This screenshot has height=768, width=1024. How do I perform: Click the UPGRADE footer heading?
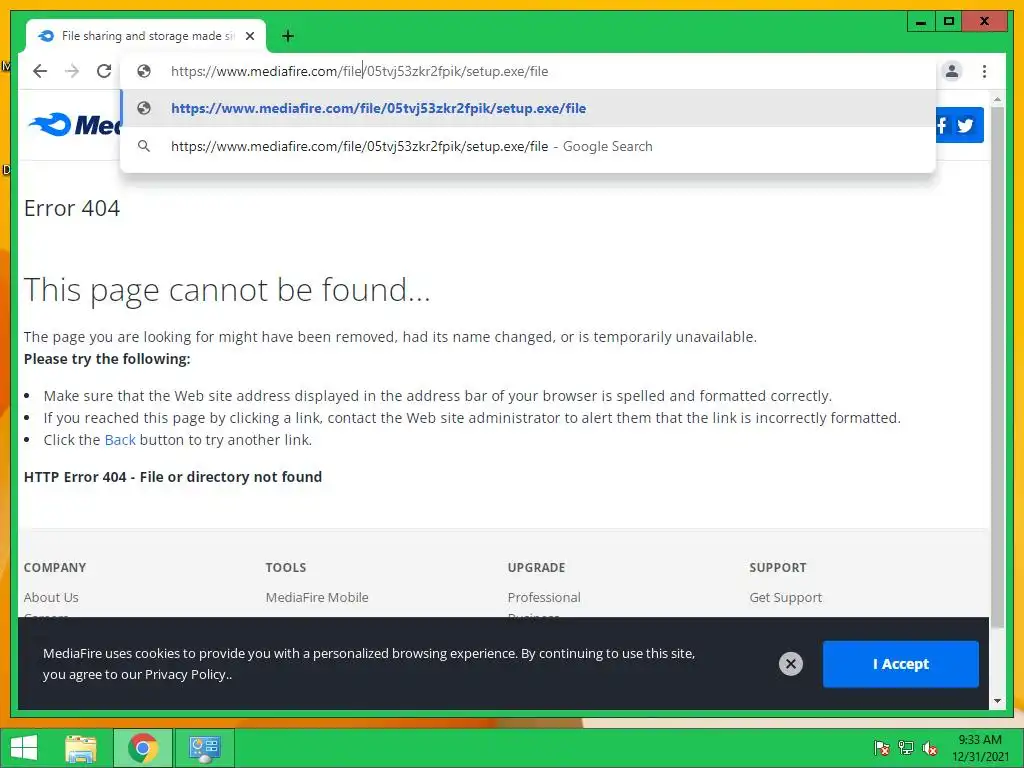(x=536, y=568)
